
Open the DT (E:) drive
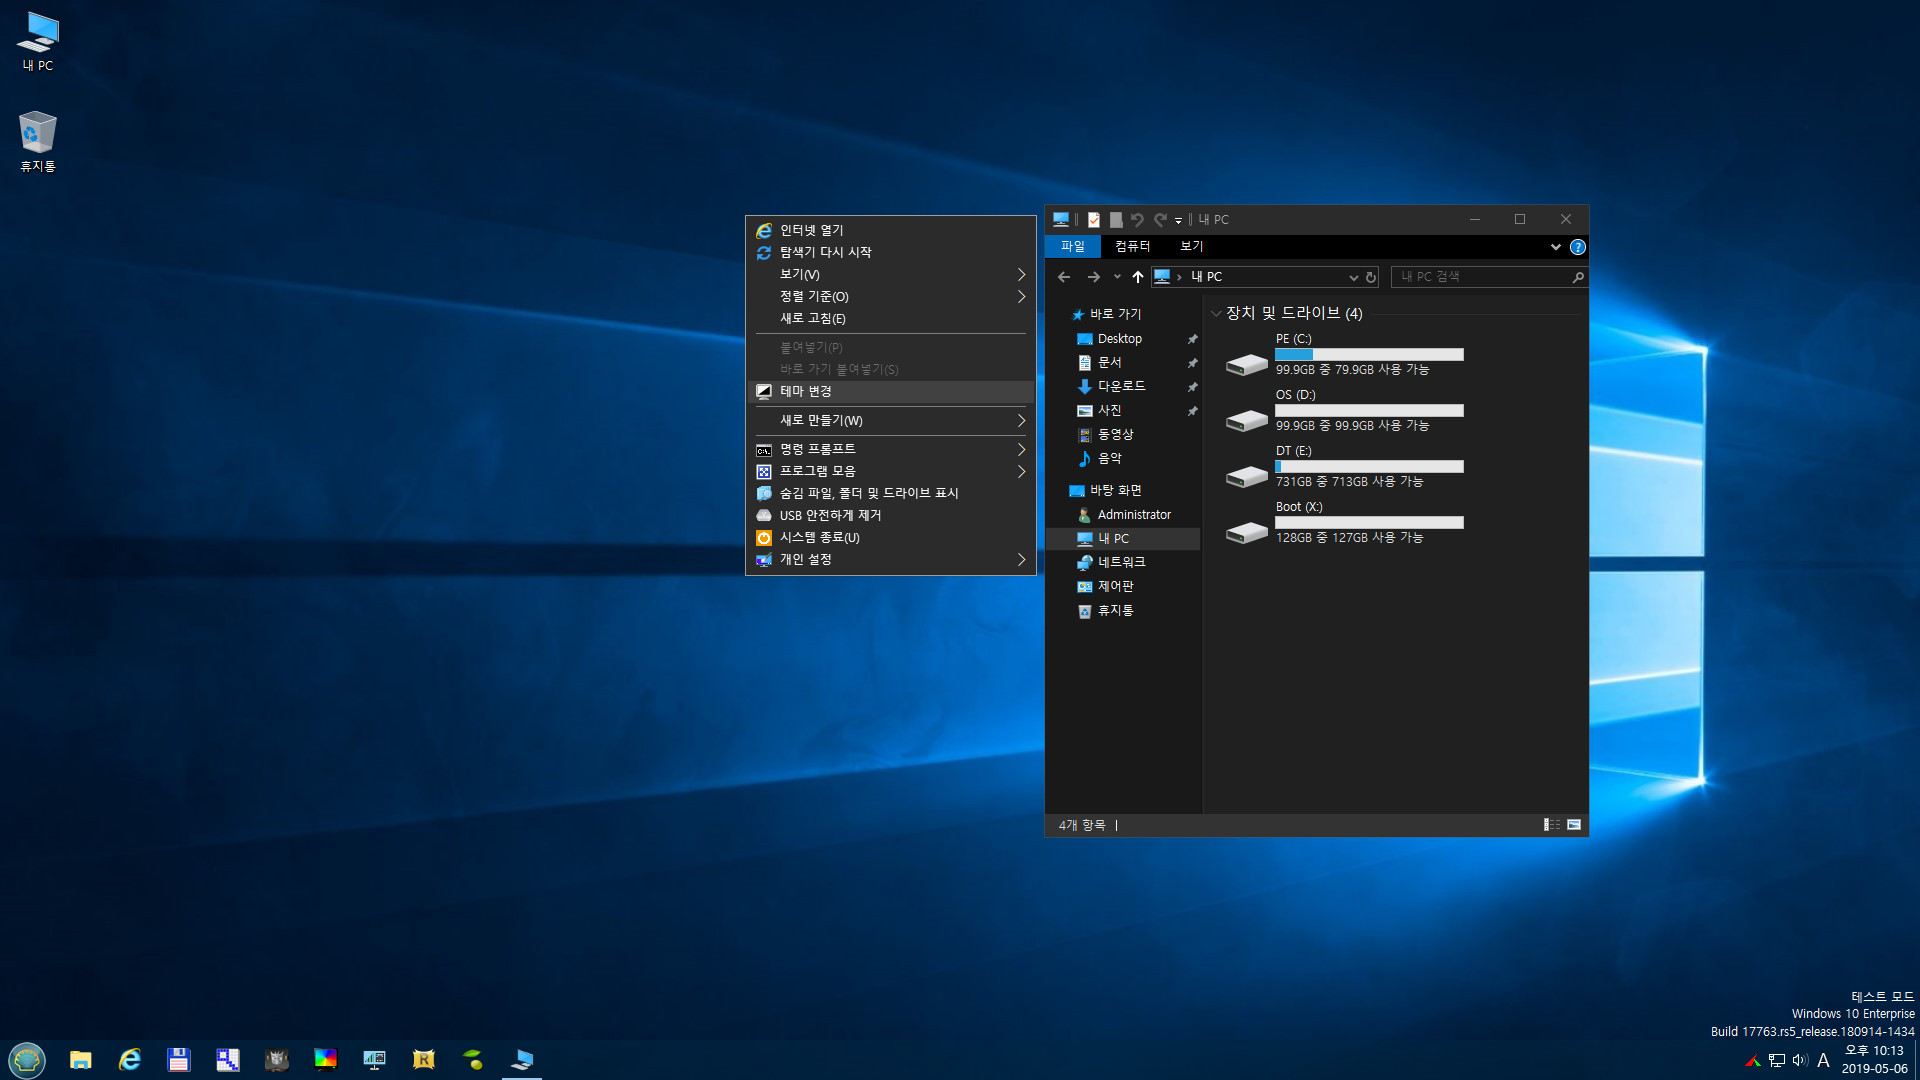pos(1346,467)
